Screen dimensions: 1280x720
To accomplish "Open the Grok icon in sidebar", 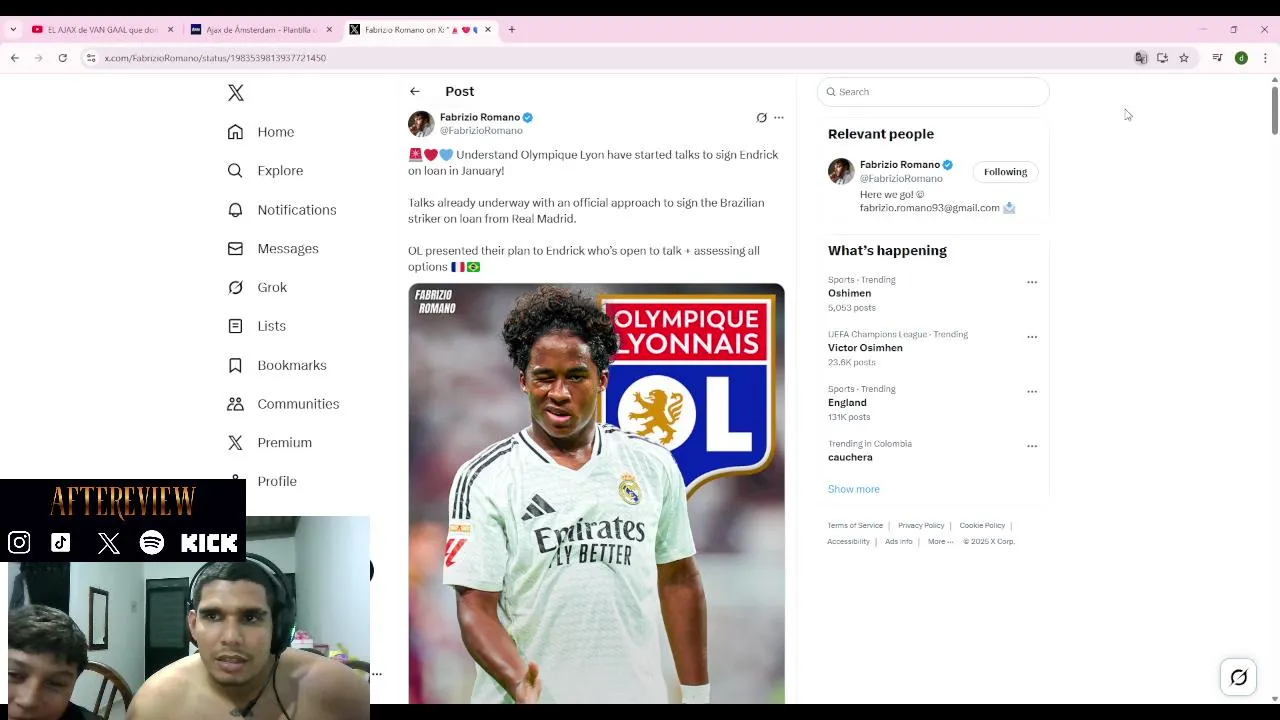I will (235, 287).
